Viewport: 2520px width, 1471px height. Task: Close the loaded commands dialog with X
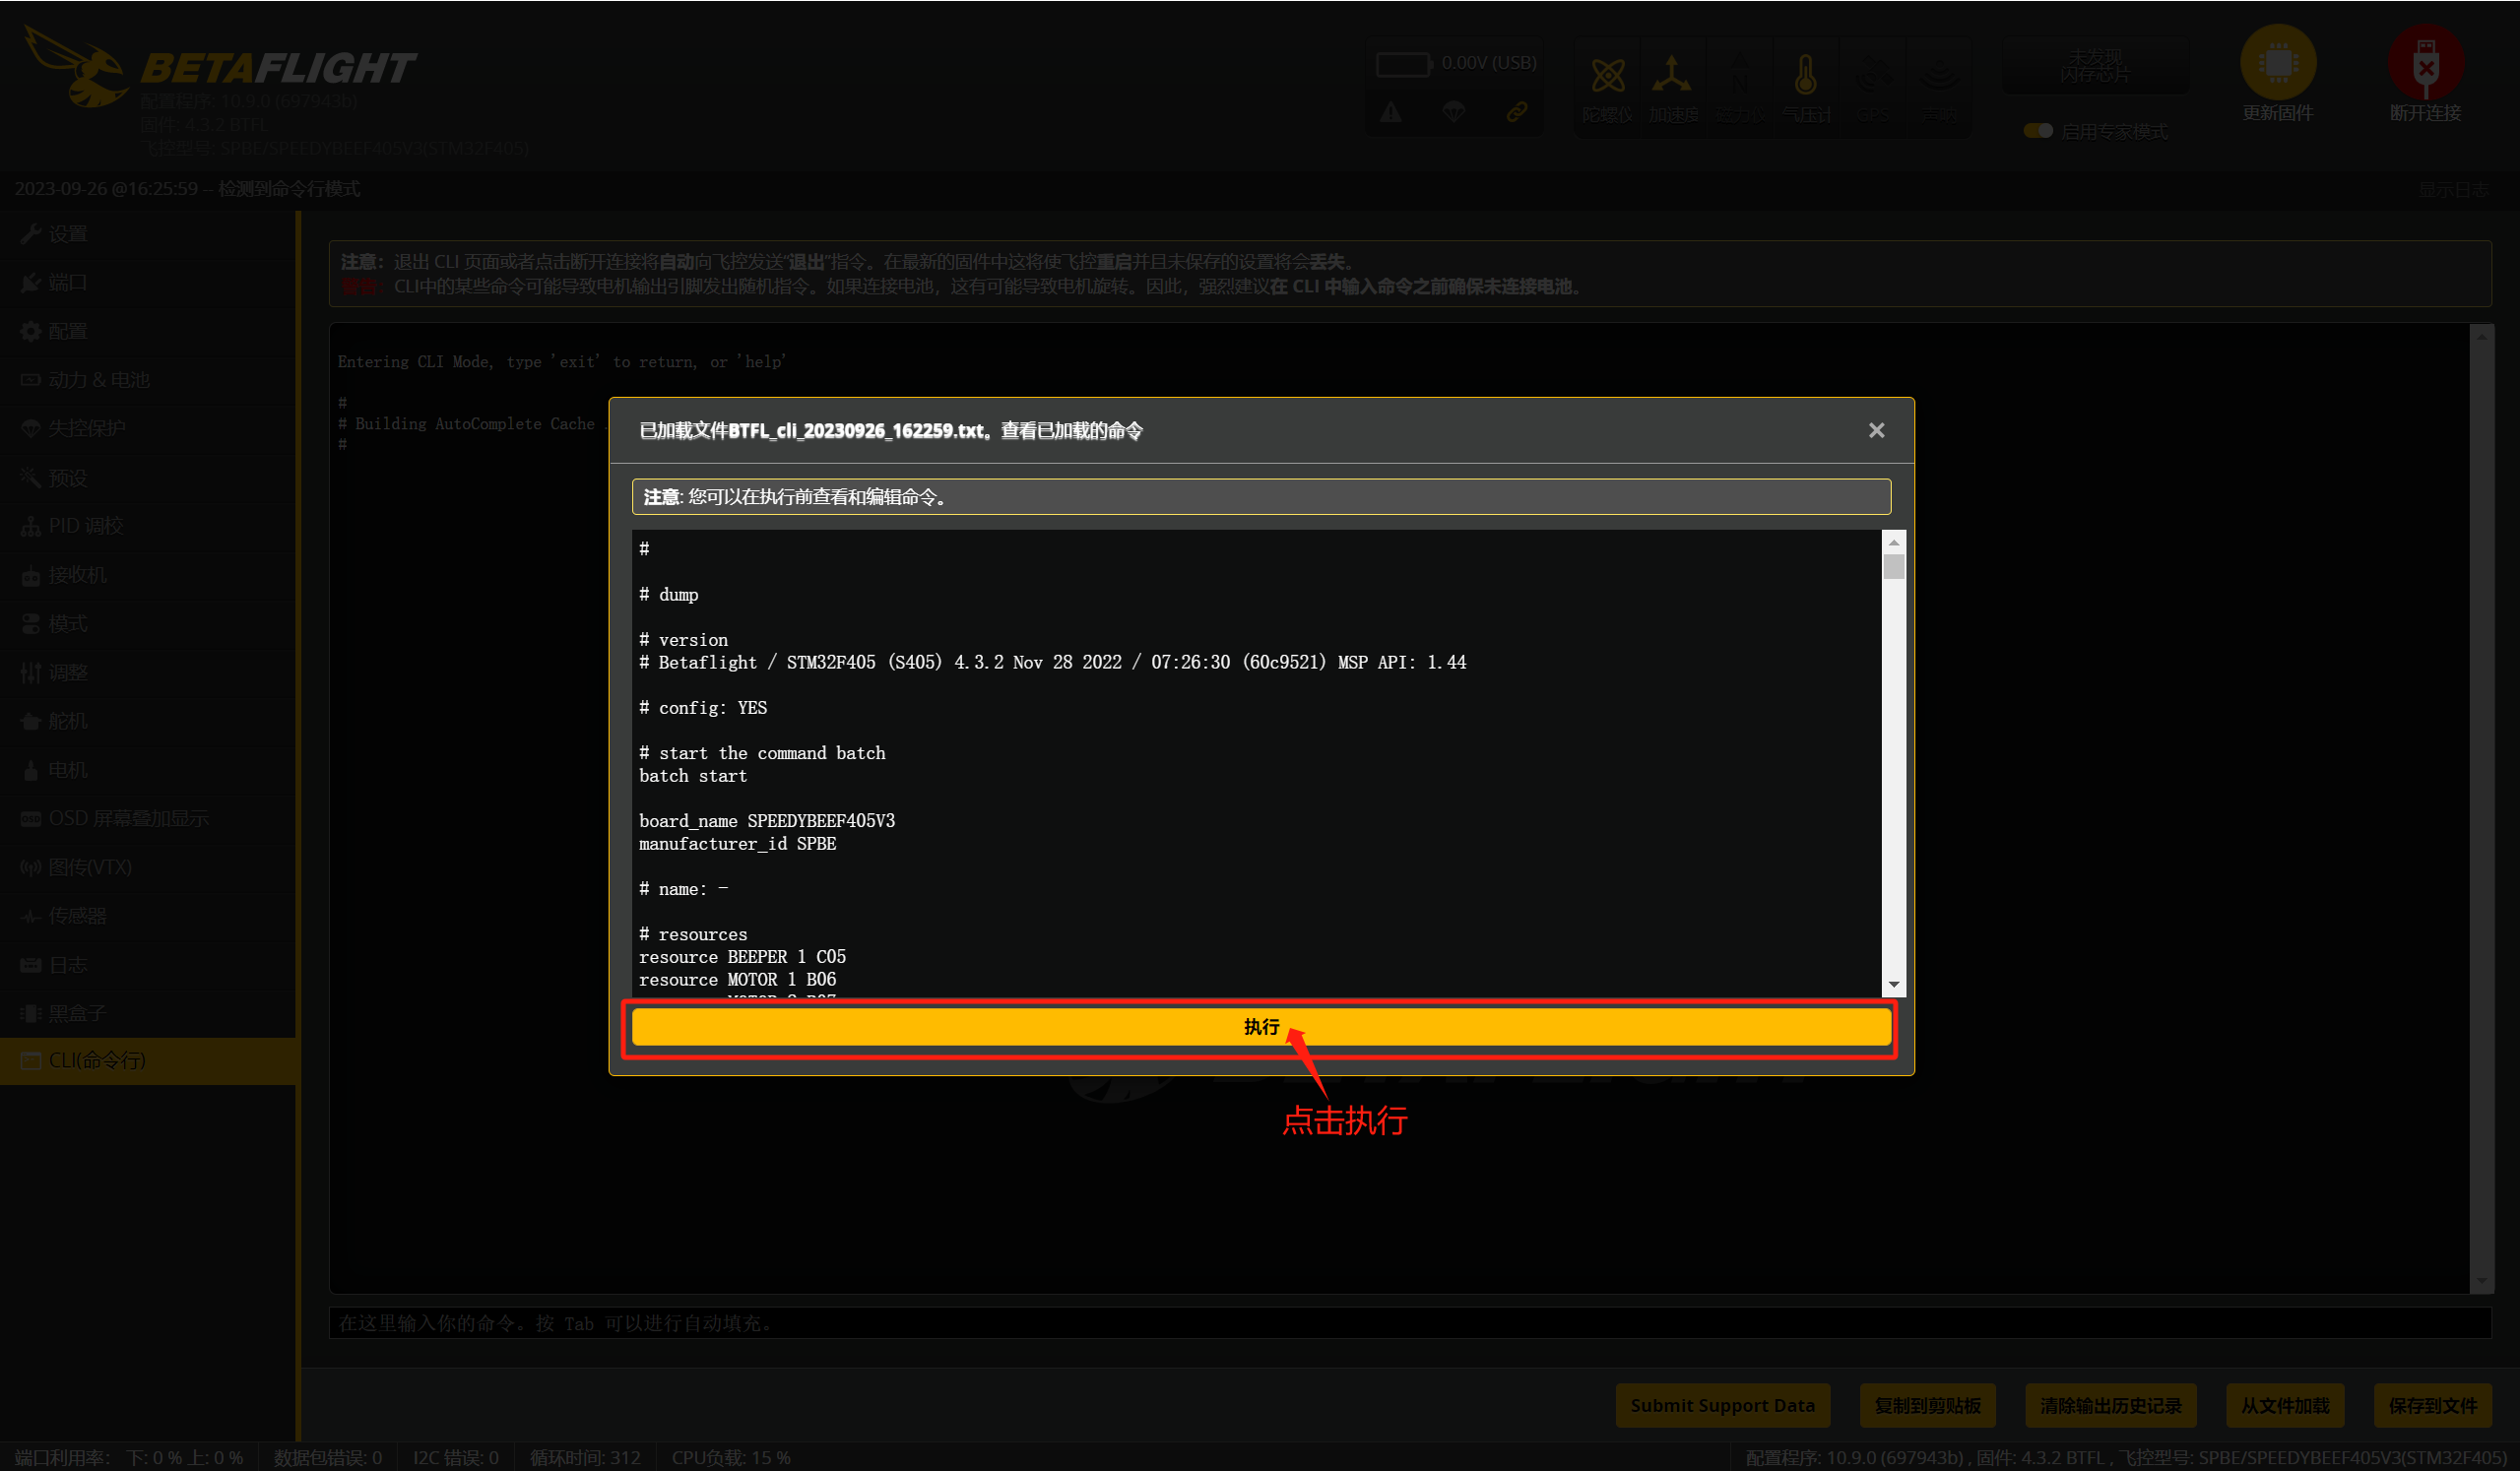click(x=1876, y=430)
